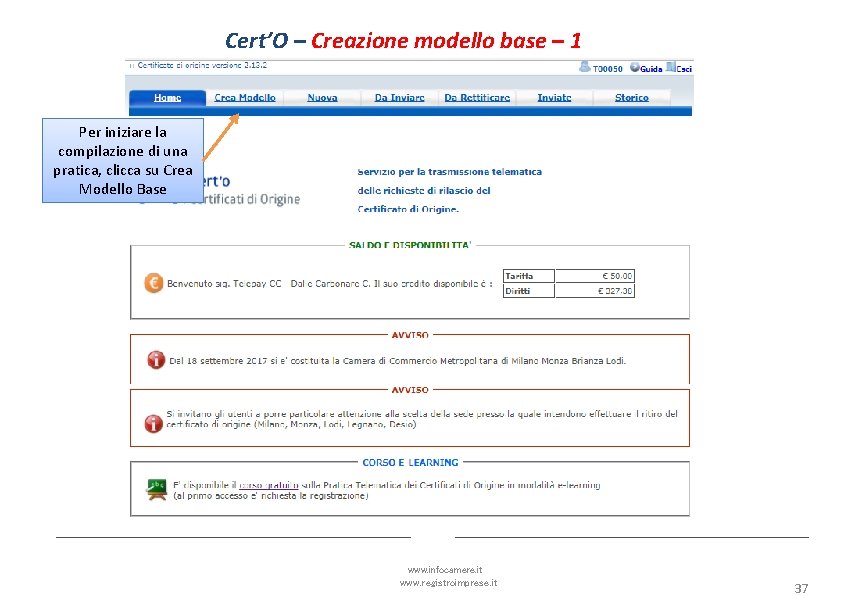This screenshot has width=842, height=596.
Task: Click the 'SALDO E DISPONIBILITA'' section heading
Action: (x=410, y=245)
